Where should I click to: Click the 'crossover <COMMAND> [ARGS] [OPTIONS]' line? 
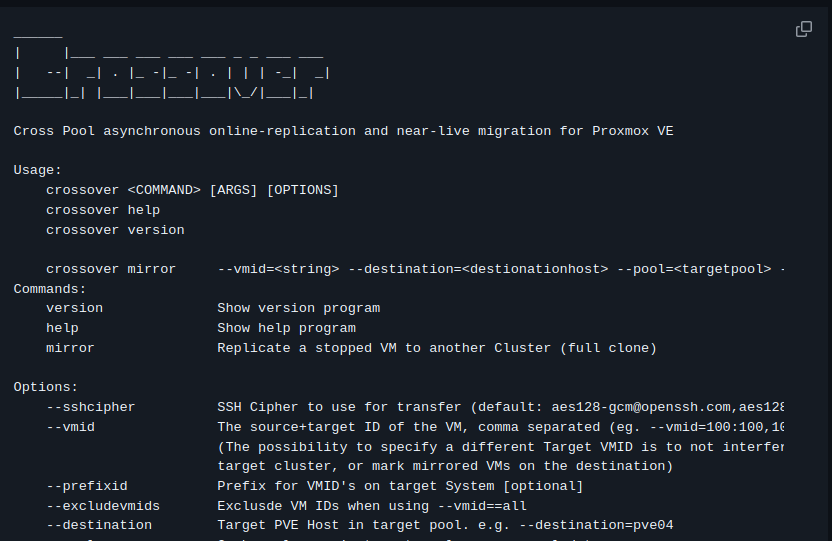pos(192,190)
